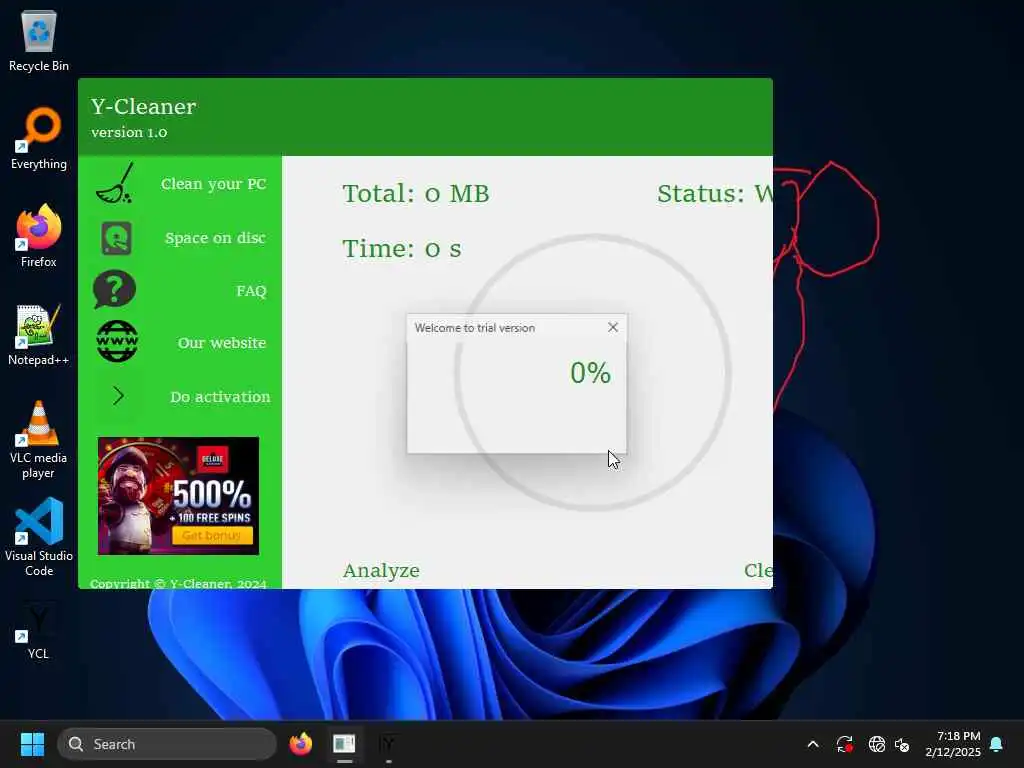Screen dimensions: 1024x768
Task: Click the Total: 0 MB text
Action: 416,194
